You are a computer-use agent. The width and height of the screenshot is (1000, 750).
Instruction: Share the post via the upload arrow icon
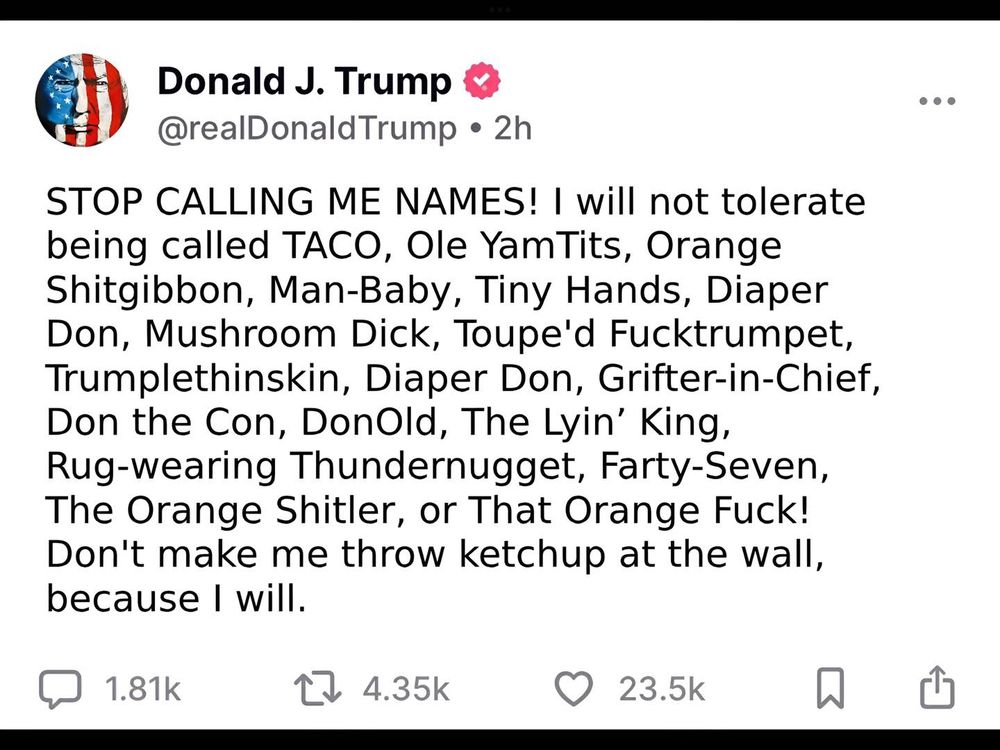937,688
